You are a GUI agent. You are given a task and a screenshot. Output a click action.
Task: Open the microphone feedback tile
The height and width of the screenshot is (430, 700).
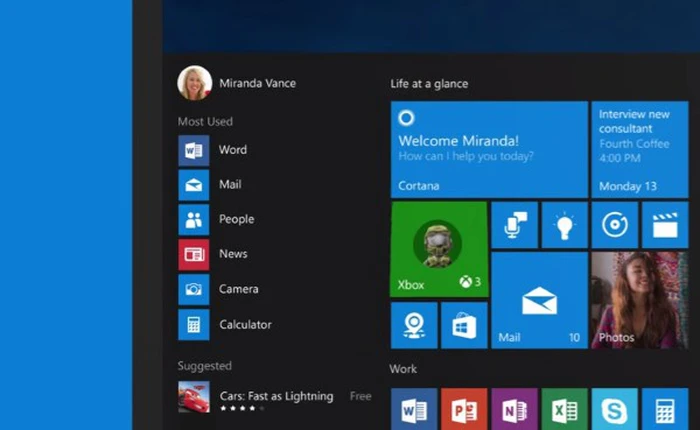514,225
